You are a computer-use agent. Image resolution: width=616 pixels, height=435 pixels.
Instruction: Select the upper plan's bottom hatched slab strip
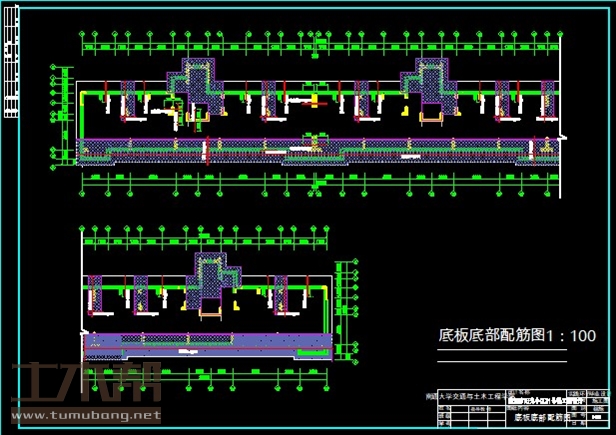[x=310, y=150]
